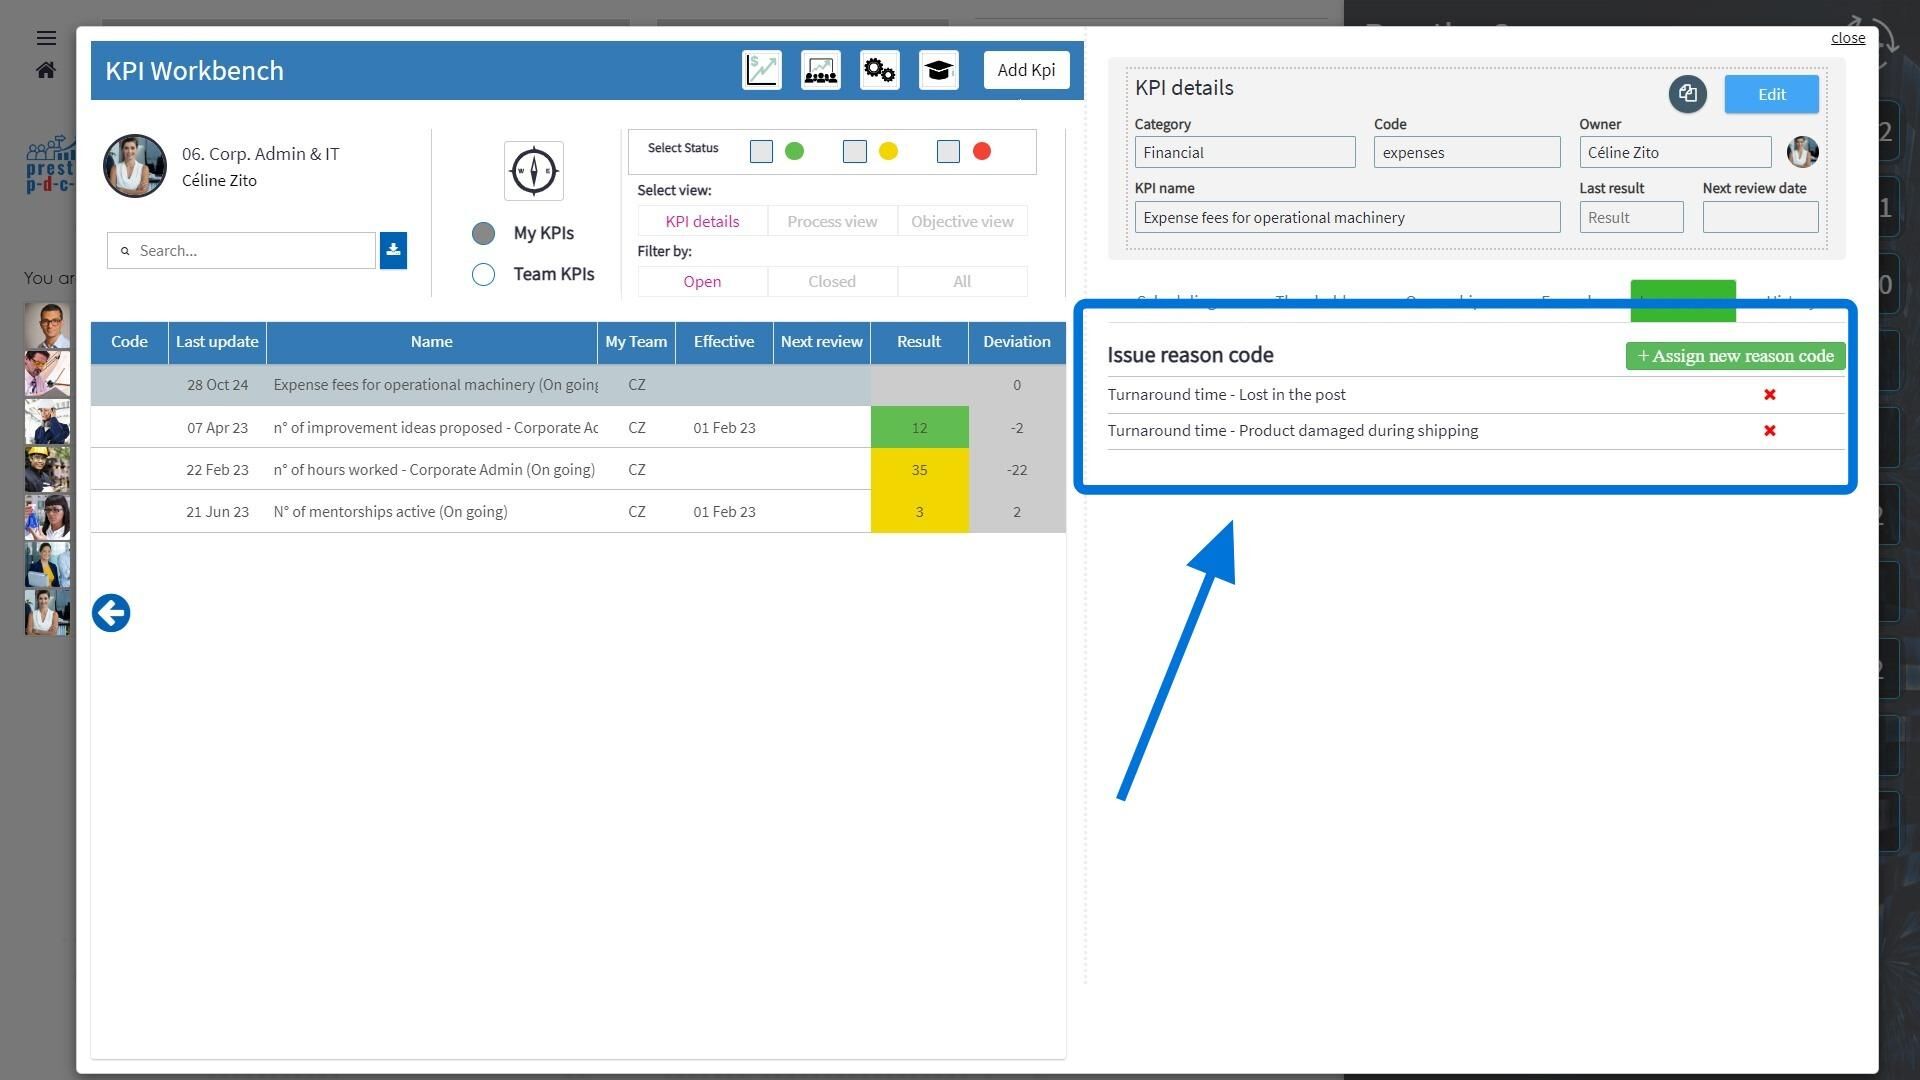
Task: Open the hamburger menu
Action: pyautogui.click(x=46, y=38)
